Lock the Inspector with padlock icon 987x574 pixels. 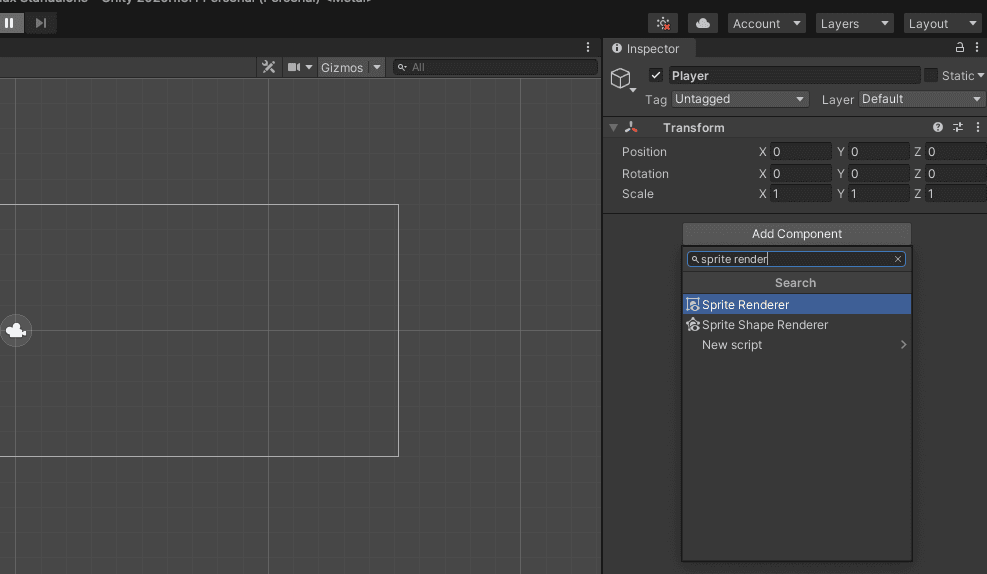960,48
